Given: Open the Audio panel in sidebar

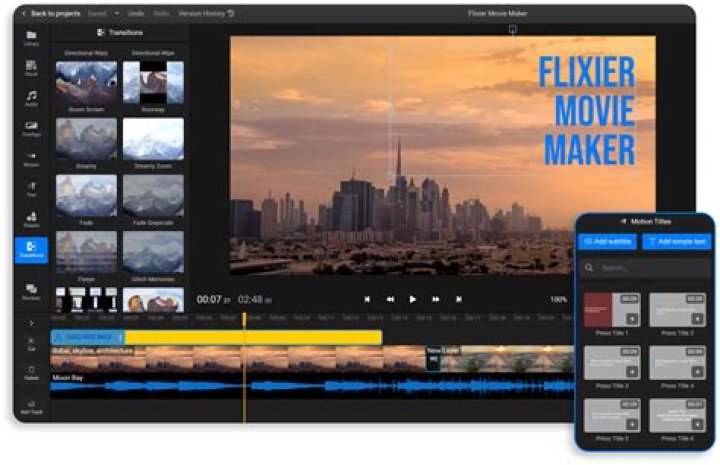Looking at the screenshot, I should (x=31, y=99).
